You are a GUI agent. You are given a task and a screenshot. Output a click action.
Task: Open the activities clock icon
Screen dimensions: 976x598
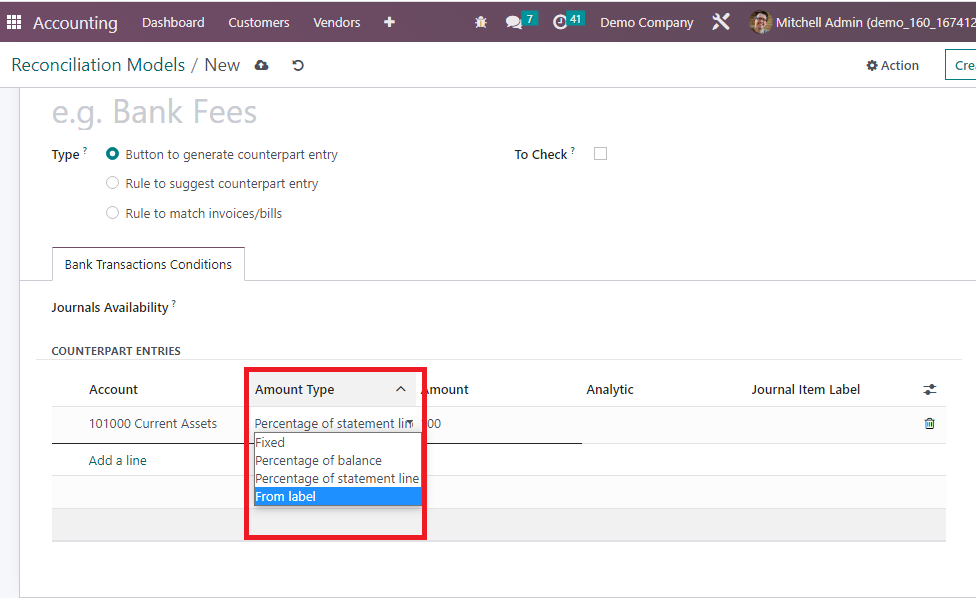pos(560,22)
